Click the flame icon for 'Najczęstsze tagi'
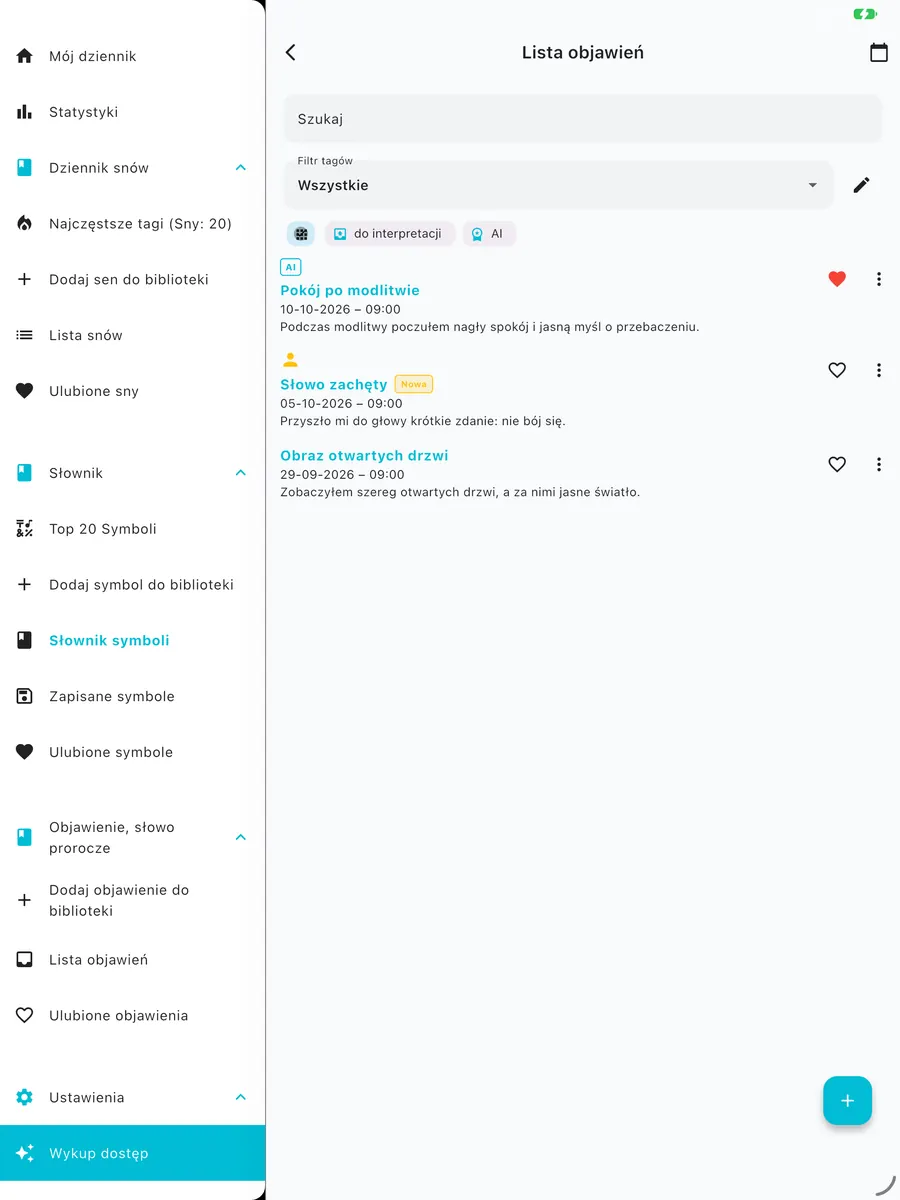900x1200 pixels. tap(25, 224)
